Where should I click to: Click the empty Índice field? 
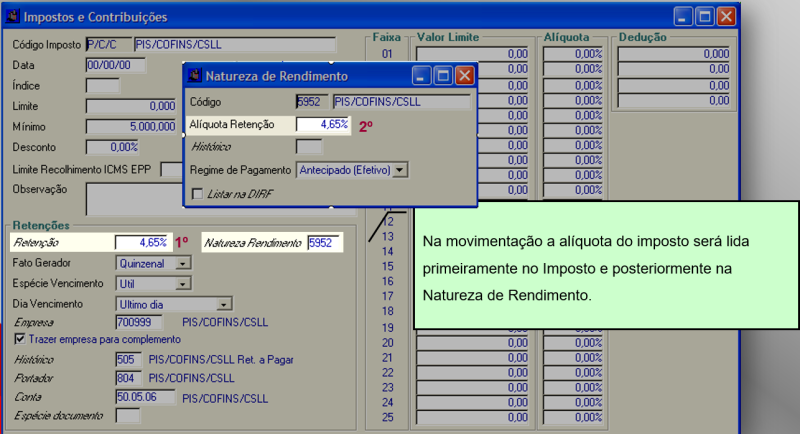pyautogui.click(x=103, y=85)
